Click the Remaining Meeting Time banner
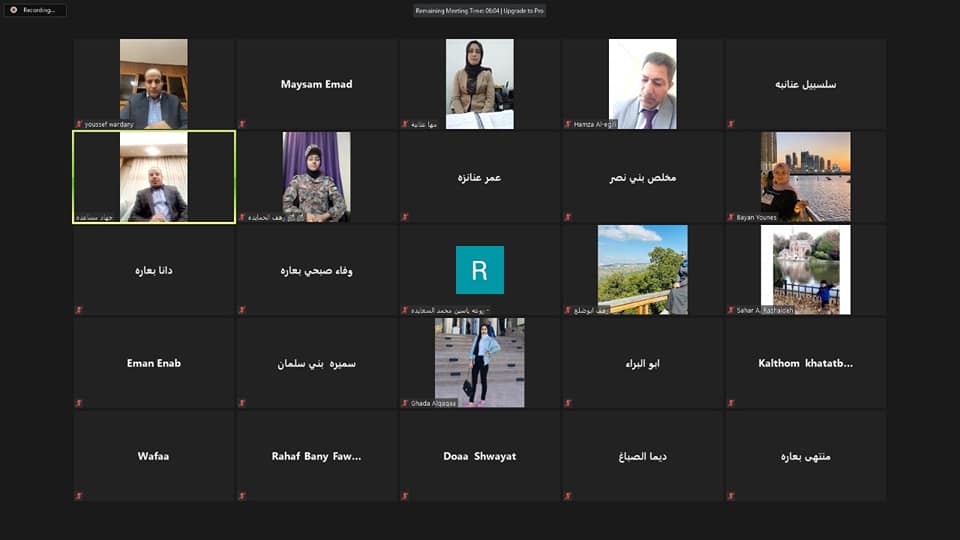This screenshot has width=960, height=540. point(480,11)
